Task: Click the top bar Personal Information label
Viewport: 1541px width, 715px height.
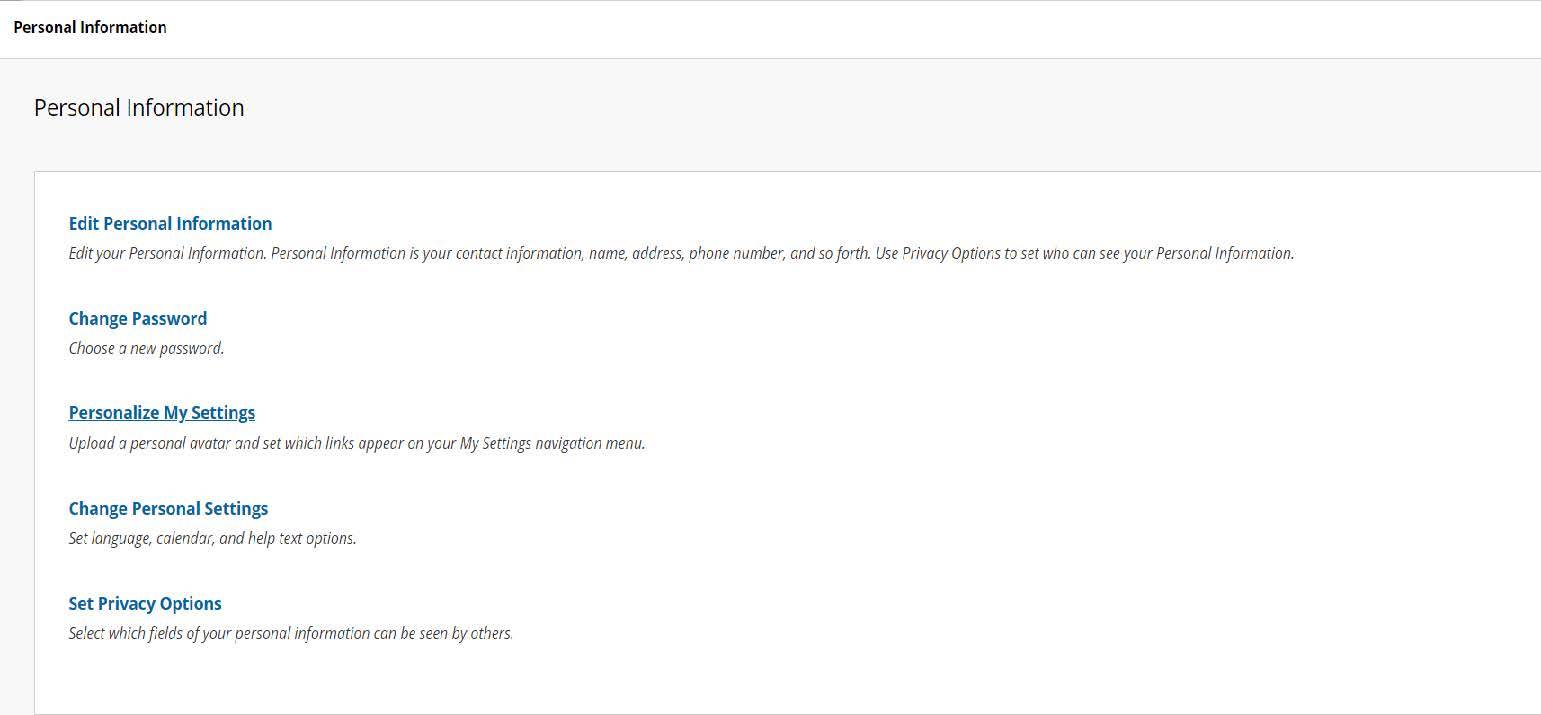Action: pyautogui.click(x=89, y=28)
